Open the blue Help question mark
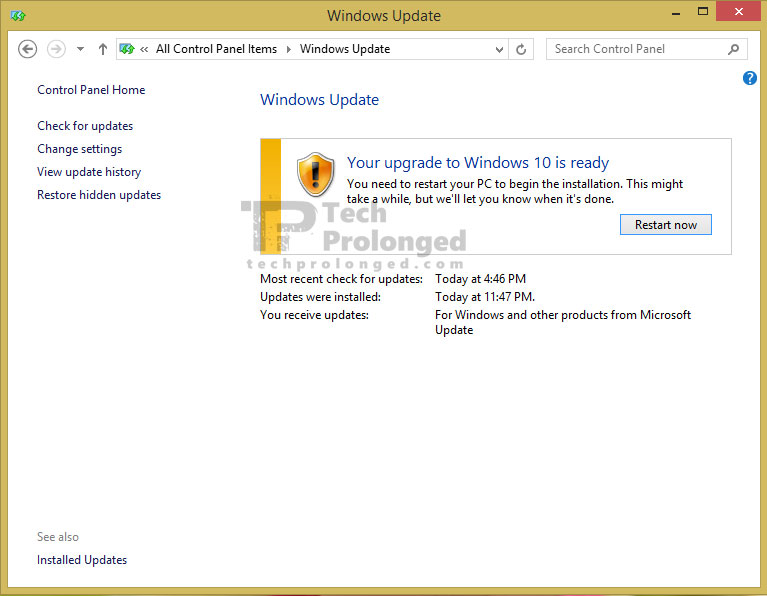The image size is (767, 596). click(x=749, y=78)
